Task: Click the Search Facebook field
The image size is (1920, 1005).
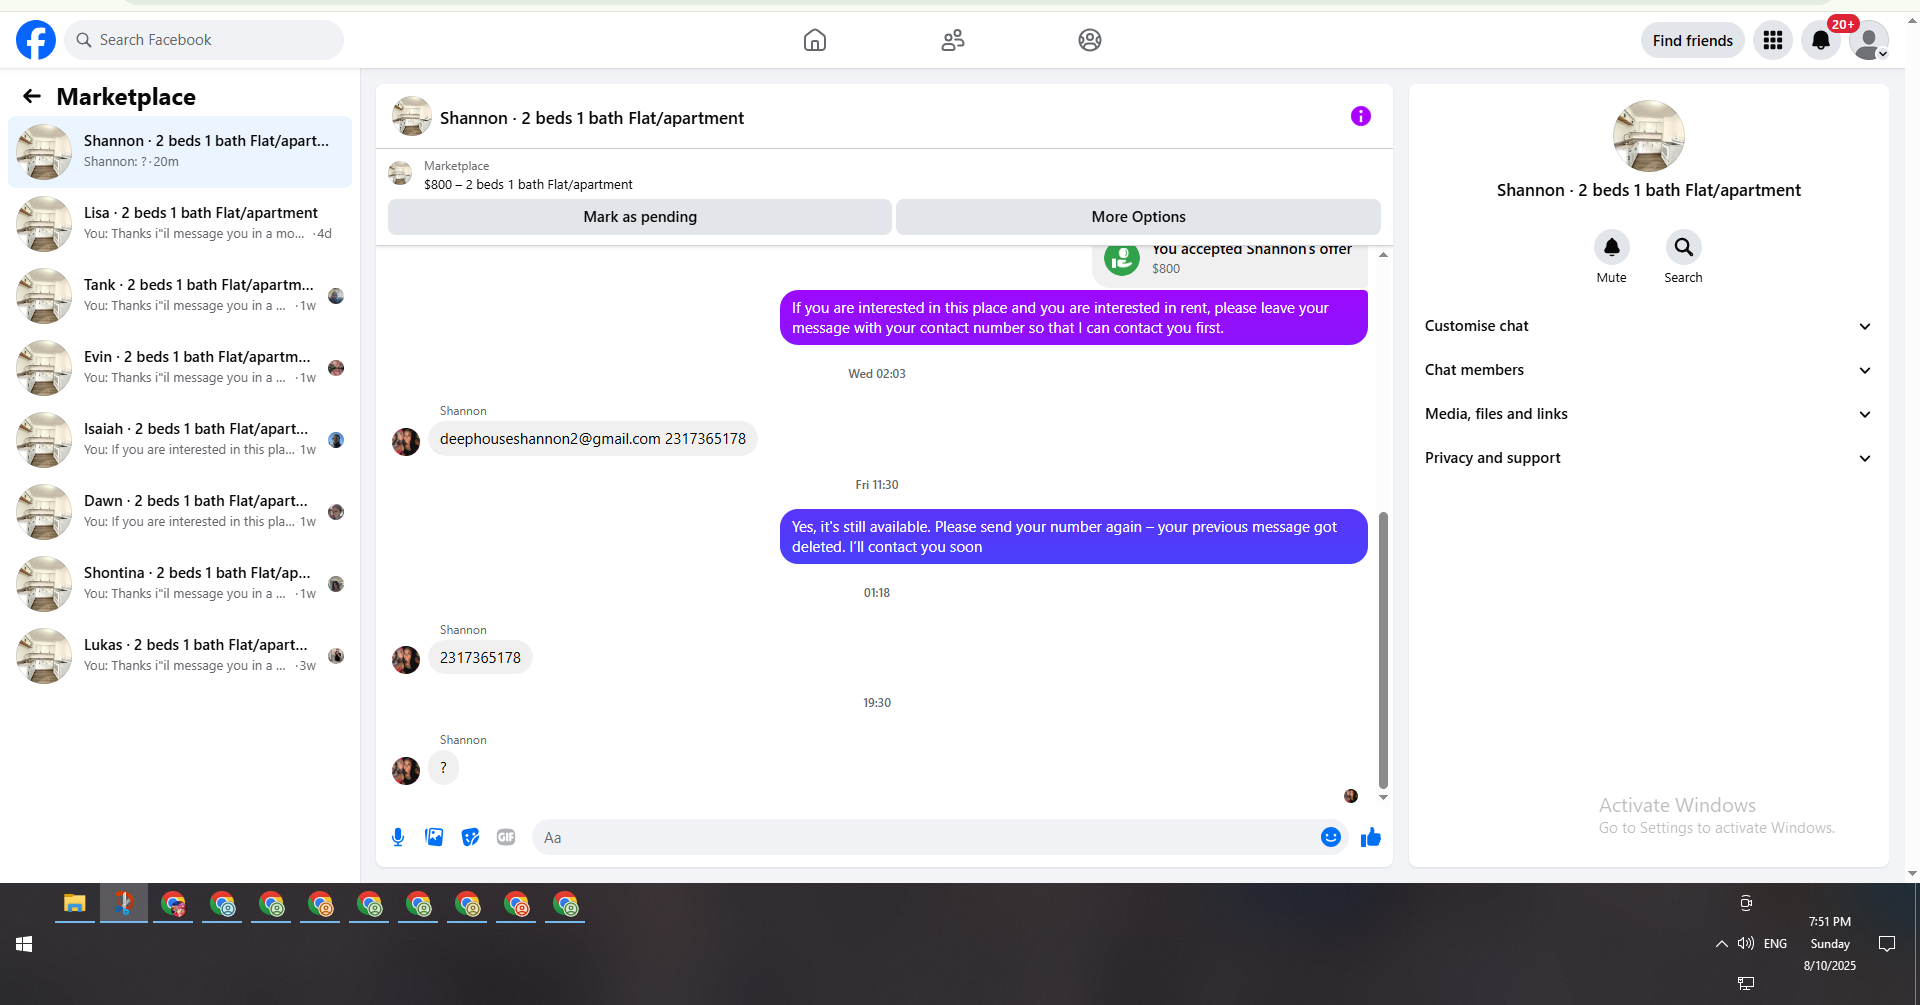Action: point(204,40)
